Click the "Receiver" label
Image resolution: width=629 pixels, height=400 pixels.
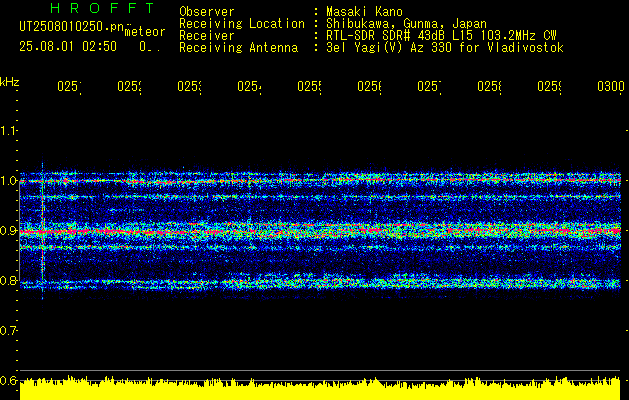pyautogui.click(x=207, y=36)
